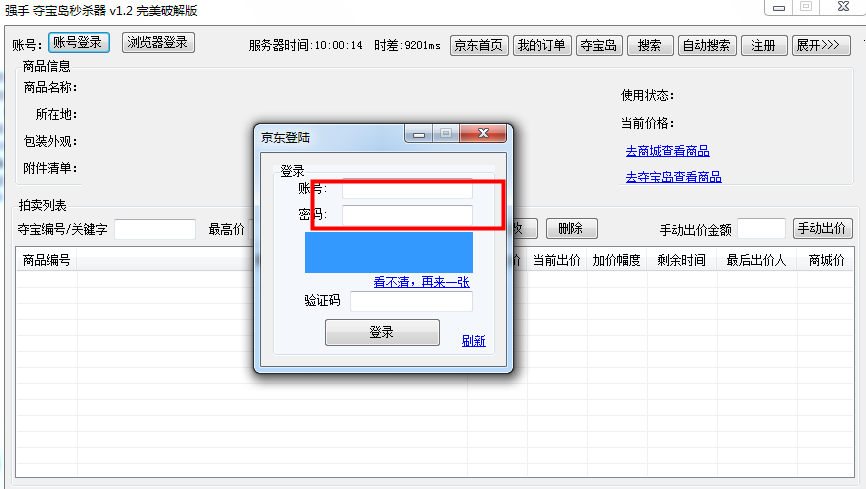Close the 京东登陆 dialog window
Image resolution: width=866 pixels, height=489 pixels.
click(x=484, y=134)
